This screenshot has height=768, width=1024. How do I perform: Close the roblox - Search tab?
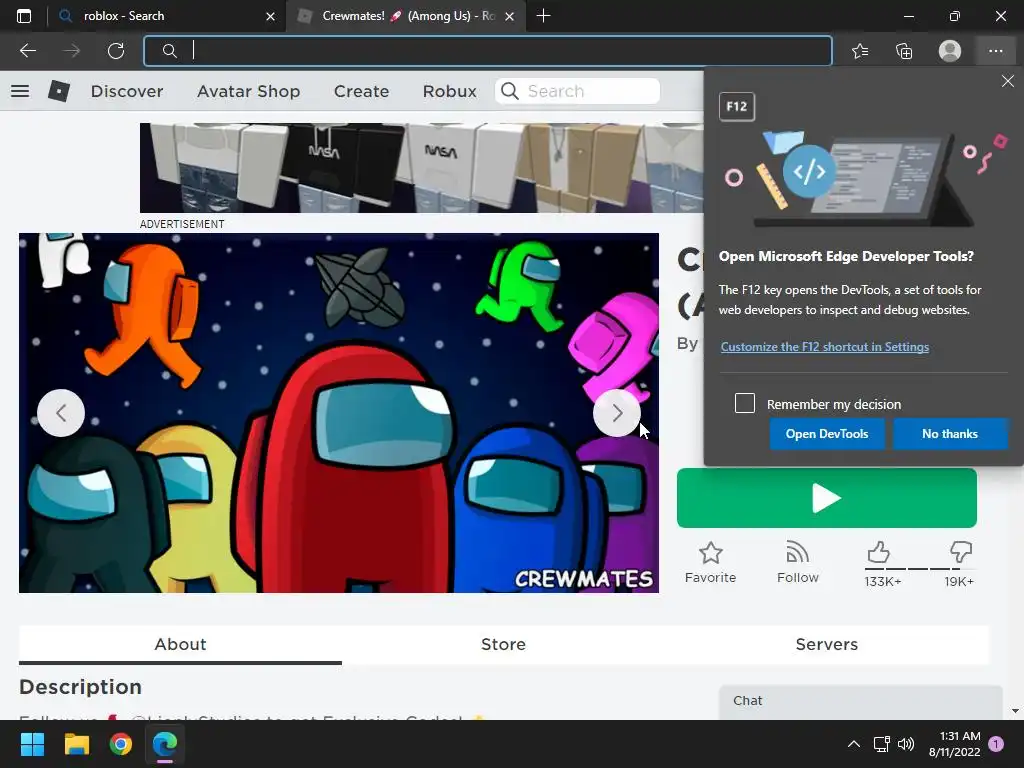pyautogui.click(x=270, y=16)
